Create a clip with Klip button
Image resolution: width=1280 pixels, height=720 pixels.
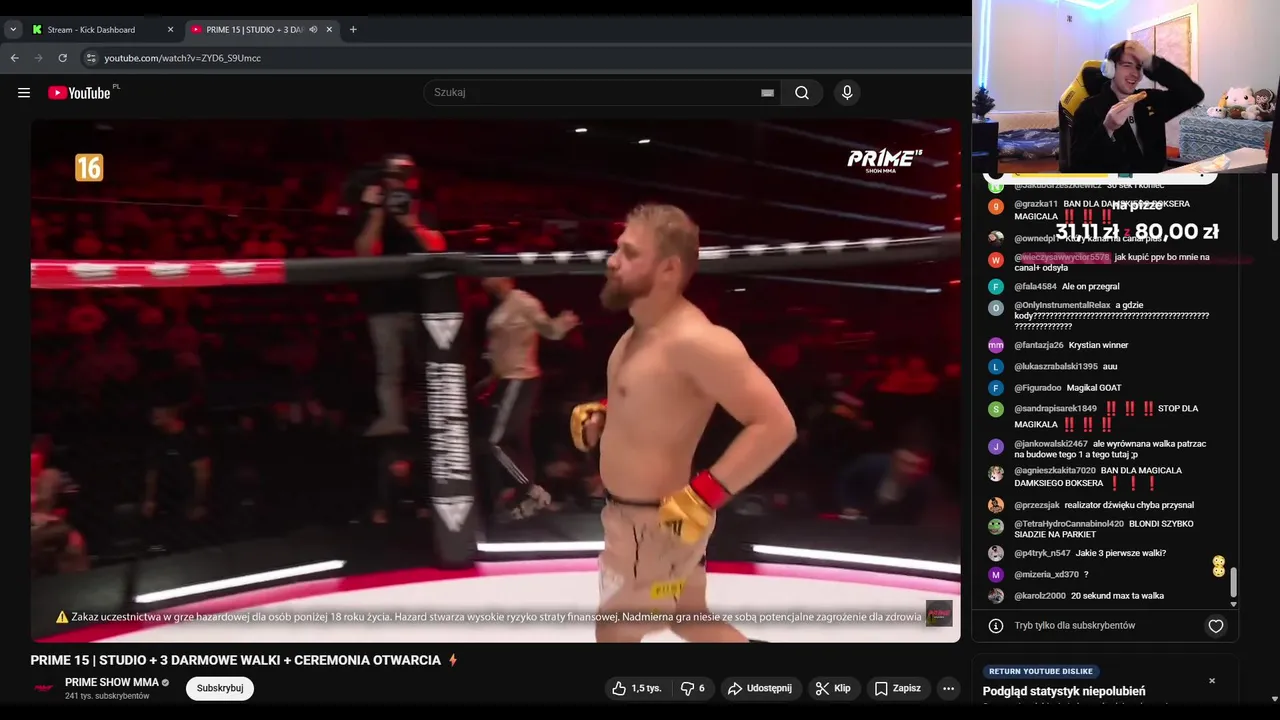point(833,688)
